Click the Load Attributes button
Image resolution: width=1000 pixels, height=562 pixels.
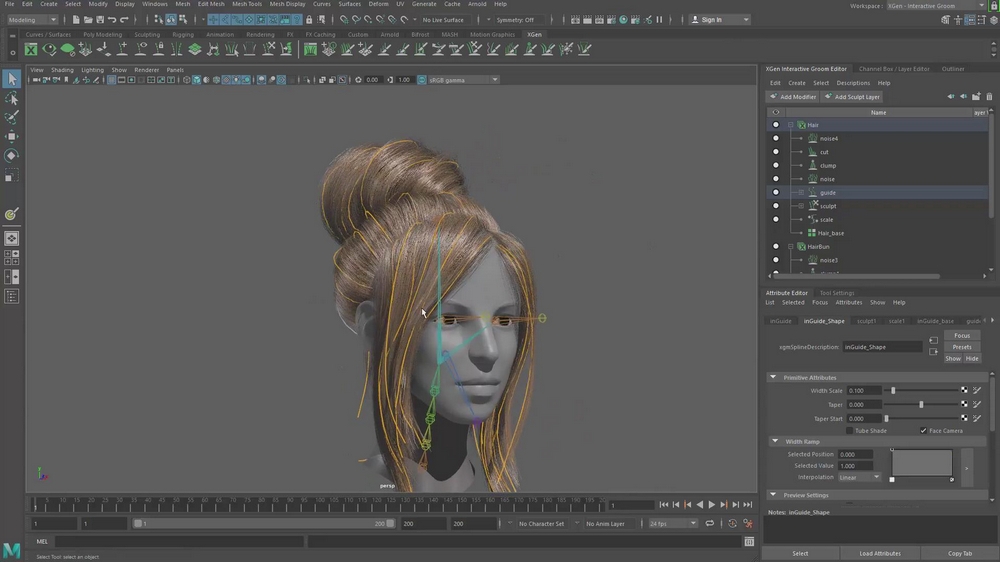click(x=879, y=553)
